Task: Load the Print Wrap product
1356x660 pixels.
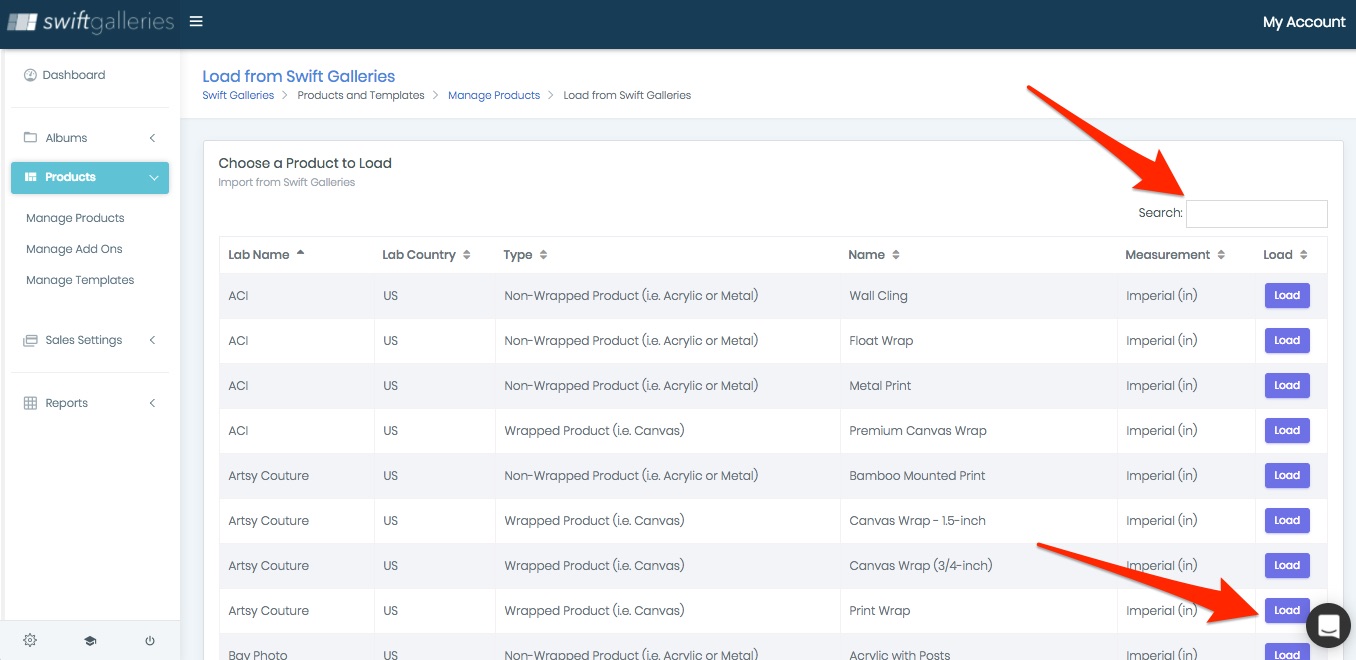Action: coord(1287,611)
